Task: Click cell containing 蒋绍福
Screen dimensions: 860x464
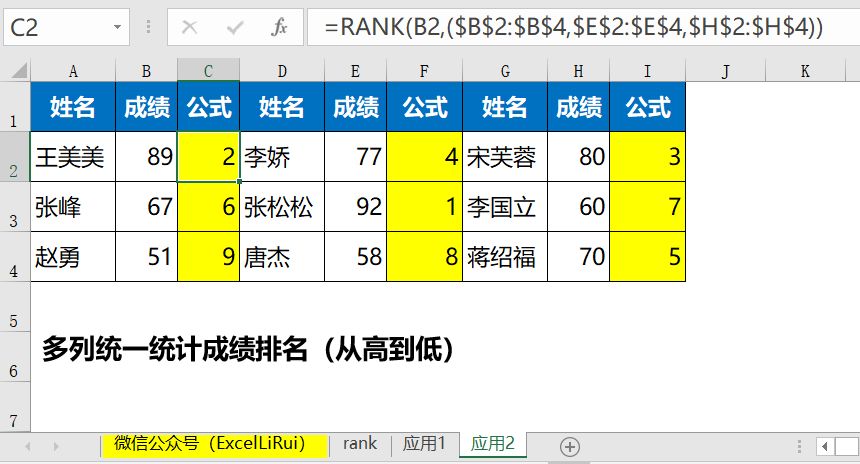Action: [505, 257]
